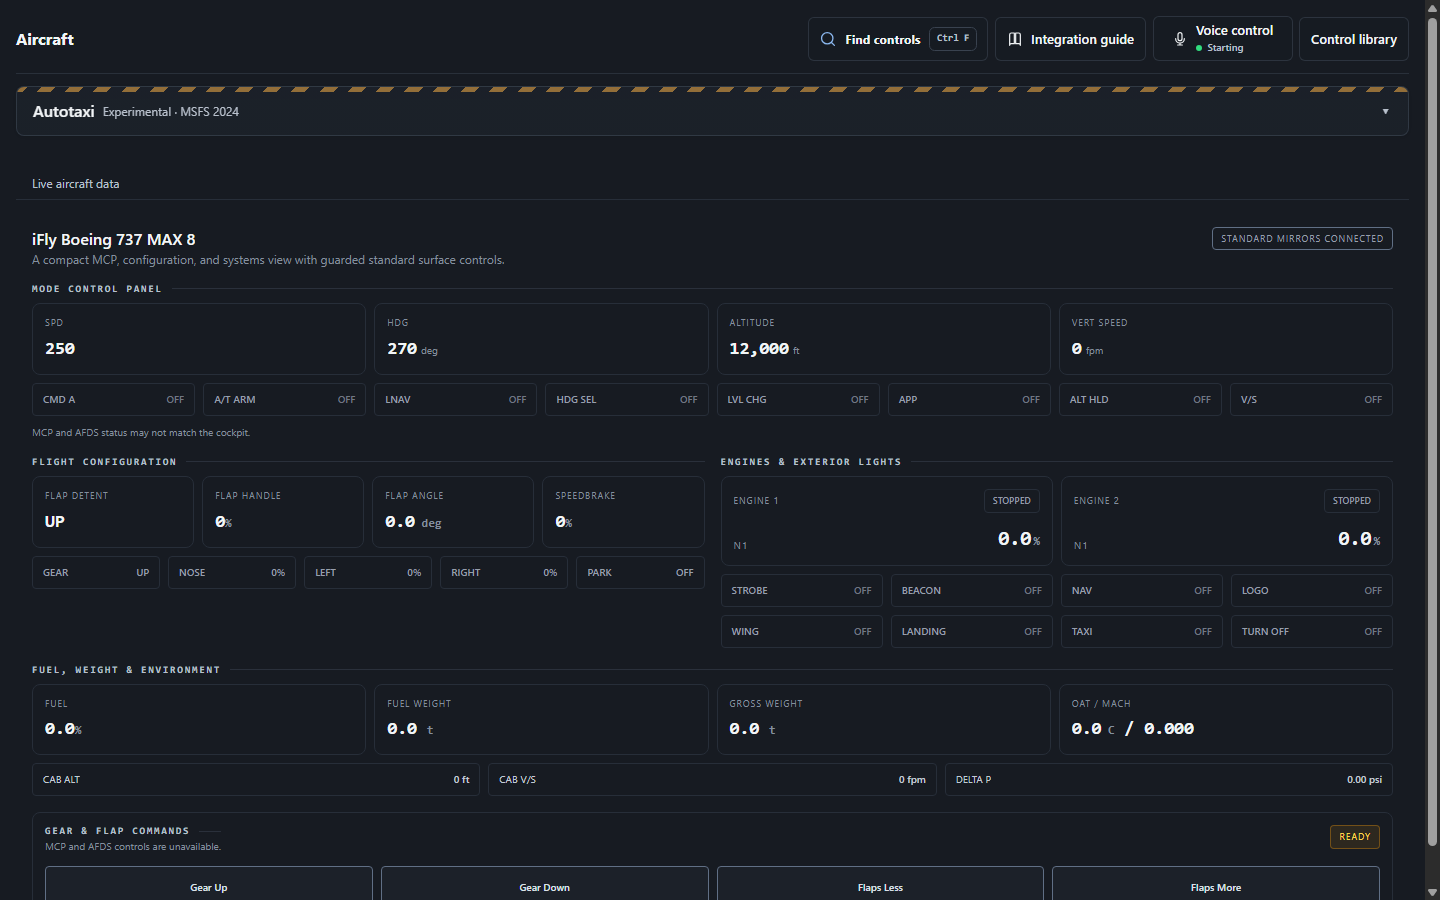Toggle the TAXI light
Screen dimensions: 1440x900
[x=1141, y=632]
